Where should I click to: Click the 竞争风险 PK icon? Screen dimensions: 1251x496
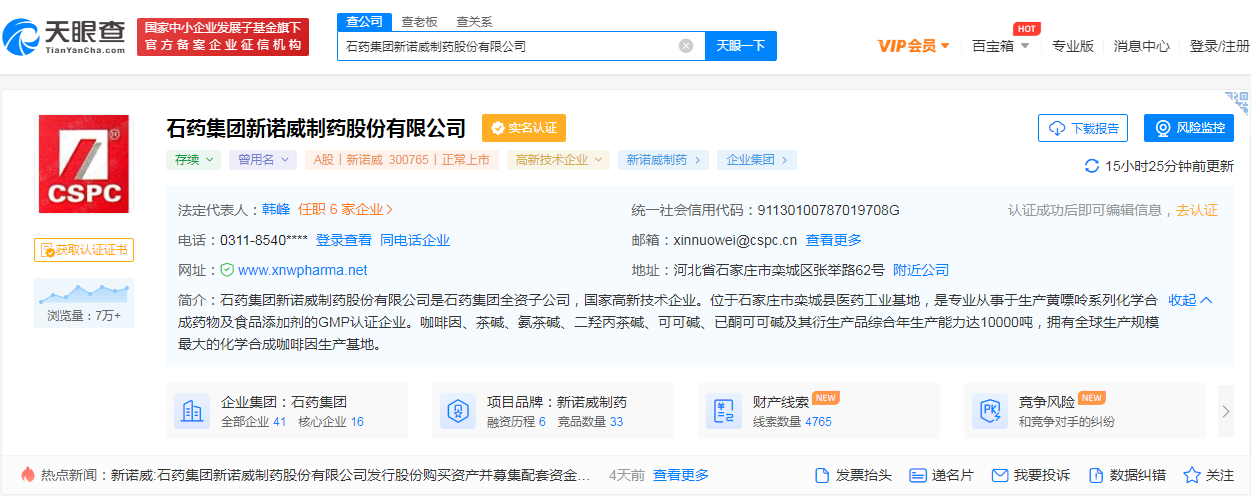(990, 411)
